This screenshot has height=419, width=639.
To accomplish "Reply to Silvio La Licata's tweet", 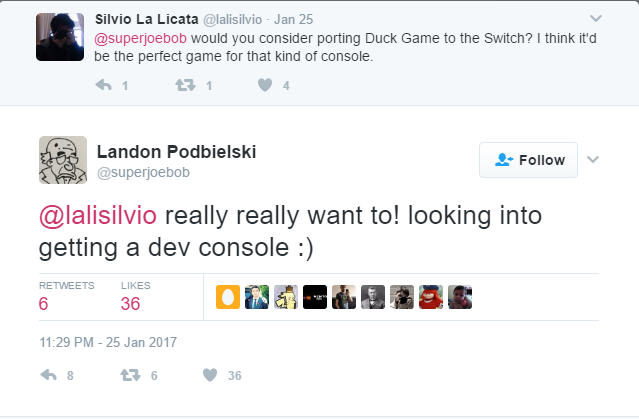I will pos(104,85).
